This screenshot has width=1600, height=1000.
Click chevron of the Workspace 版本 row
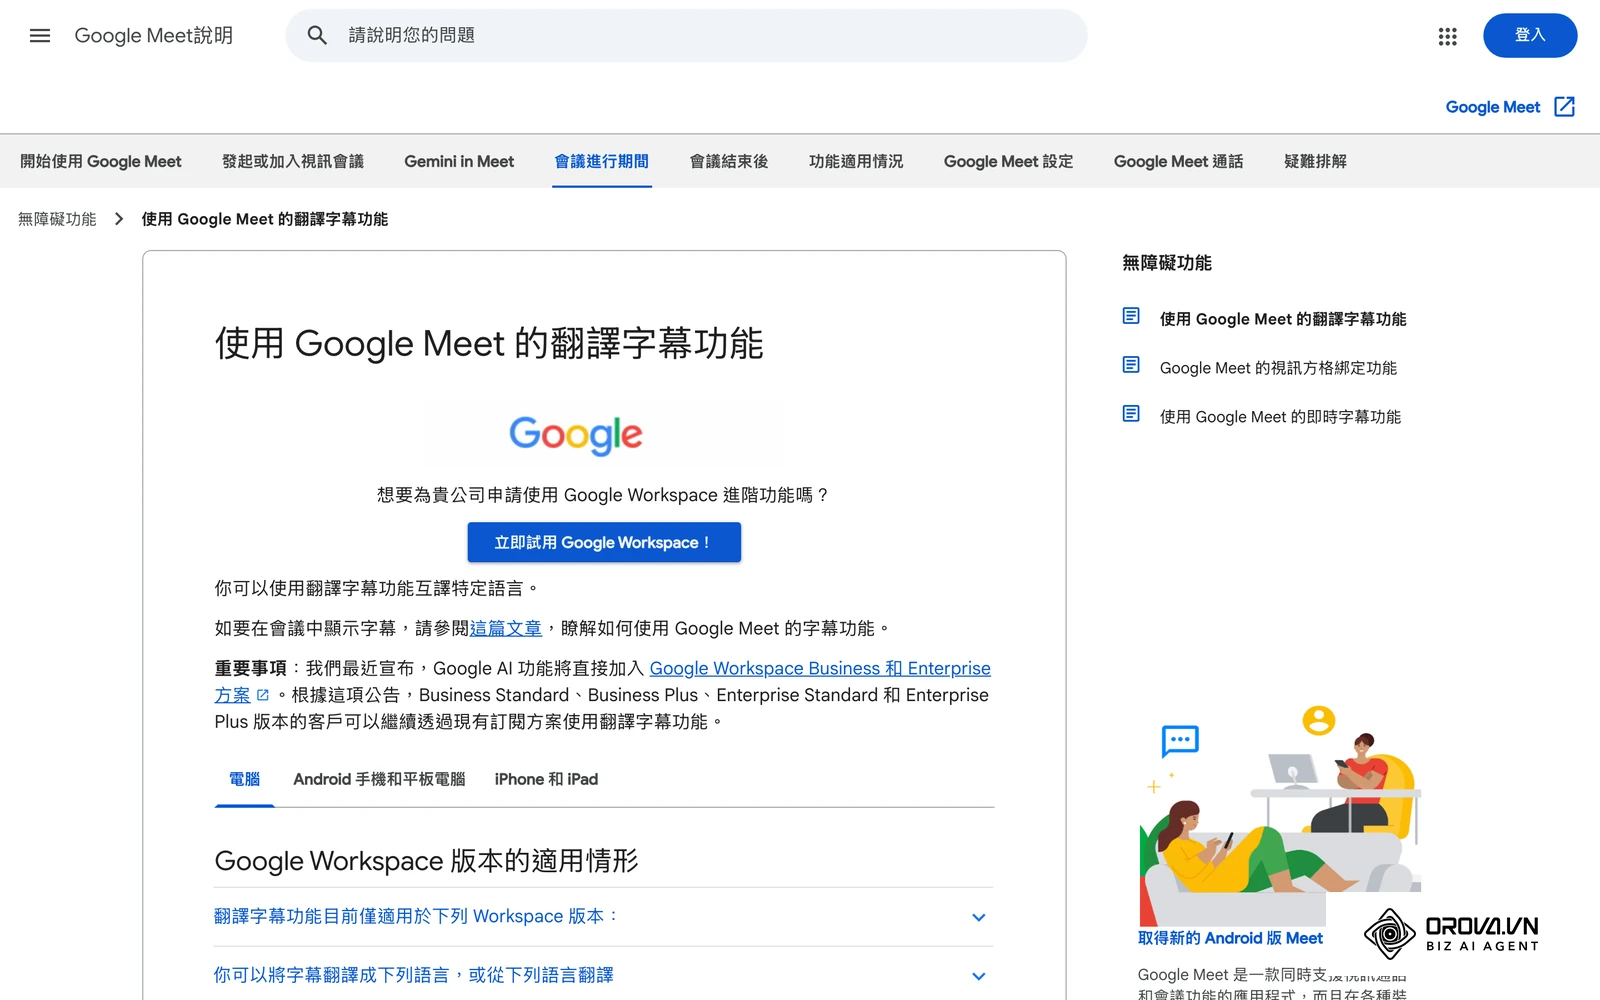click(979, 917)
